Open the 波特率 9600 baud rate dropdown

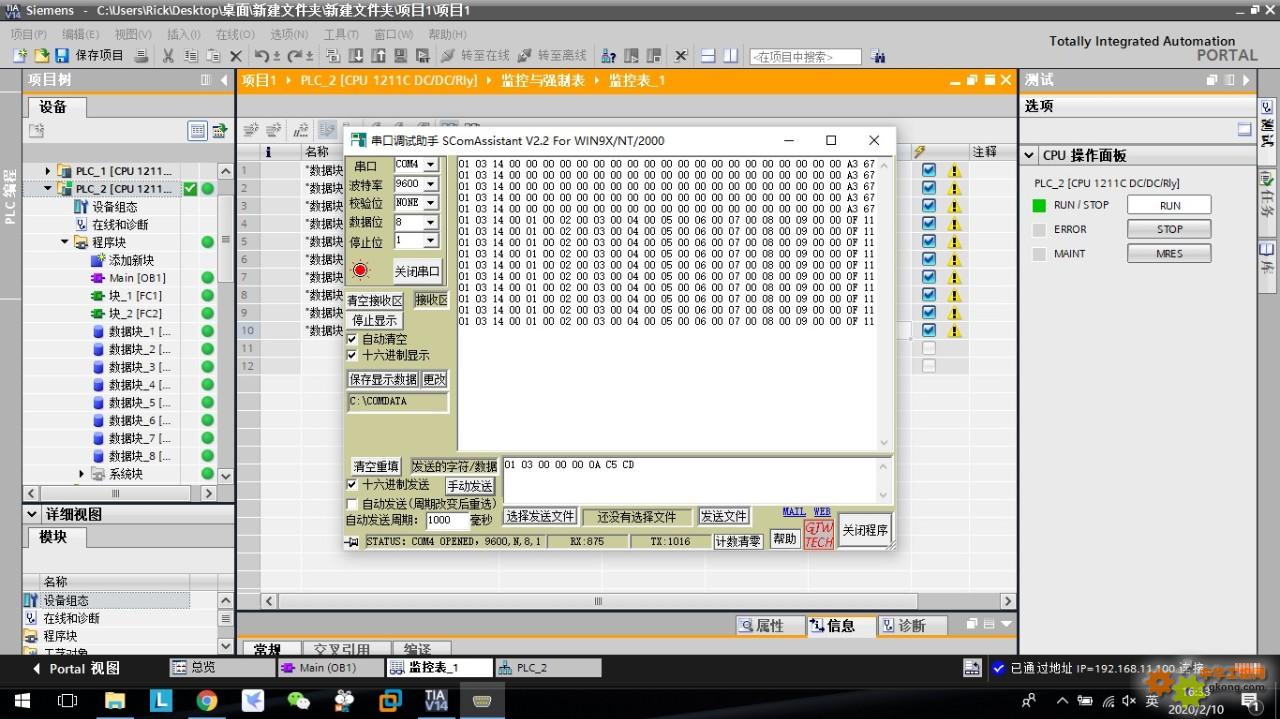431,184
